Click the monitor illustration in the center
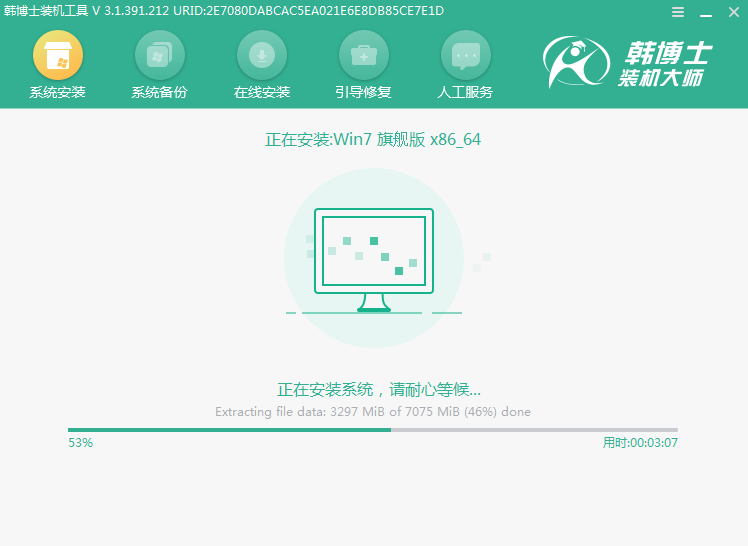The width and height of the screenshot is (748, 546). pos(373,260)
